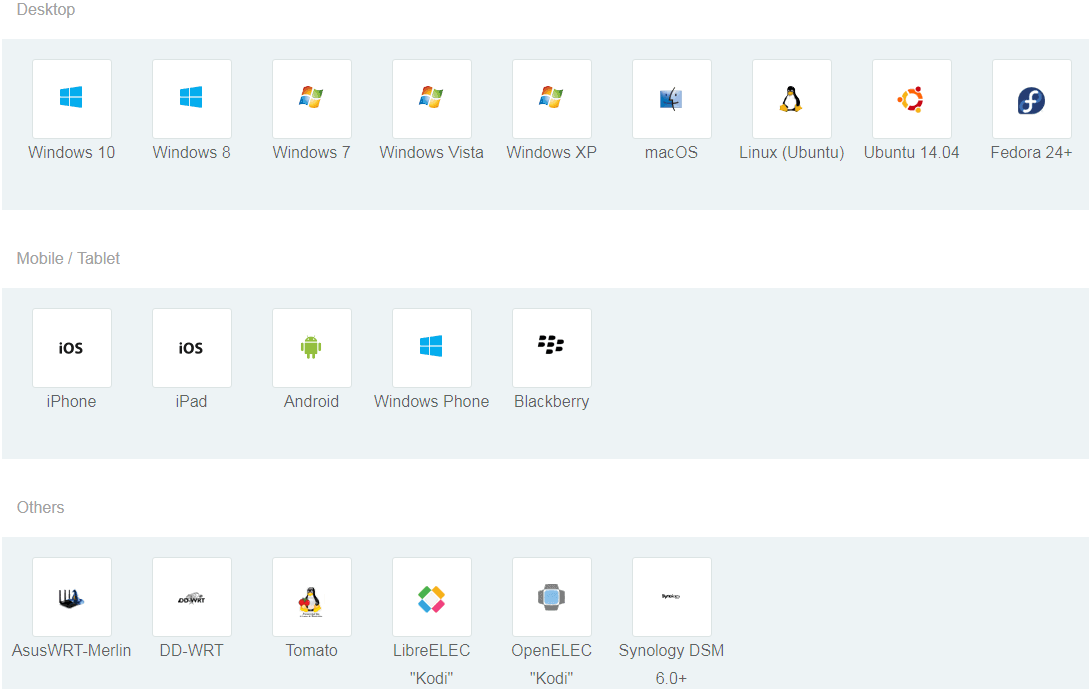
Task: Click the 'AsusWRT-Merlin' label
Action: pos(72,650)
